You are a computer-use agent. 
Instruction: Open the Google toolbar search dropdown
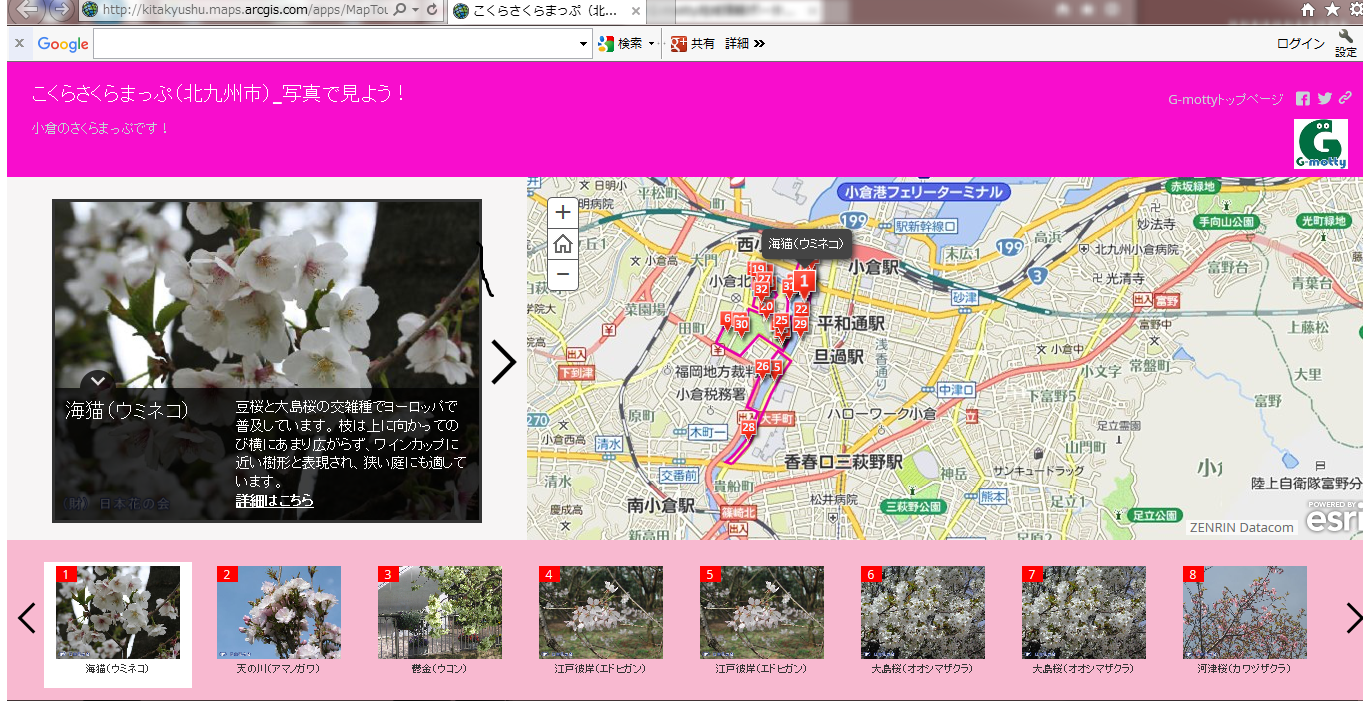coord(584,44)
